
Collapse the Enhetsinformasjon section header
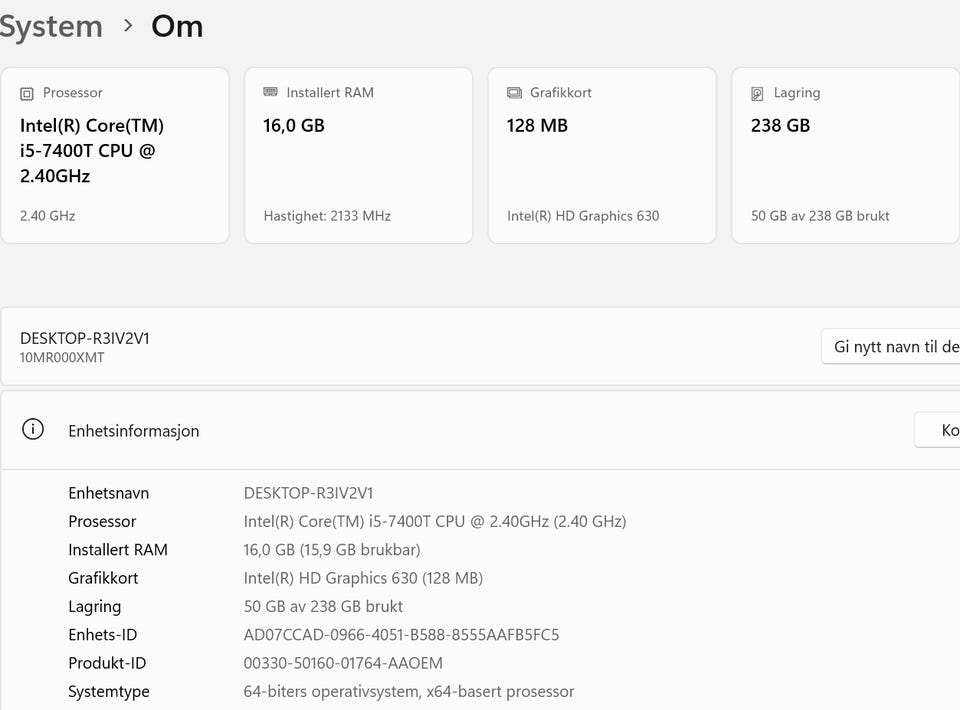(x=480, y=430)
